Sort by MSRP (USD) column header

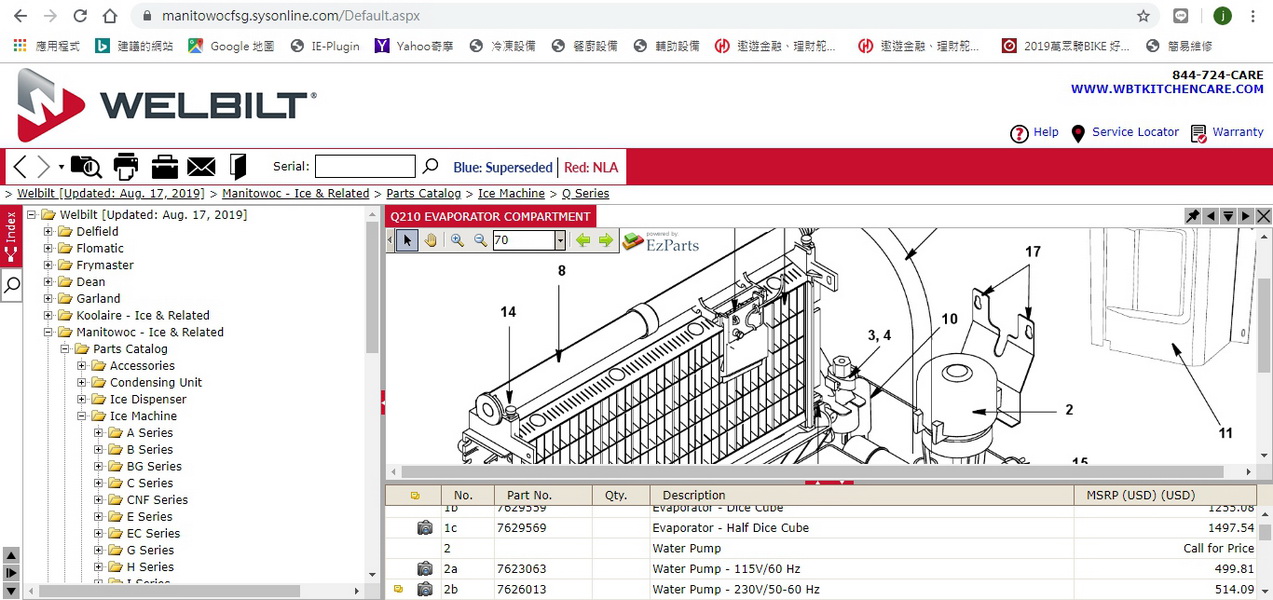coord(1165,495)
